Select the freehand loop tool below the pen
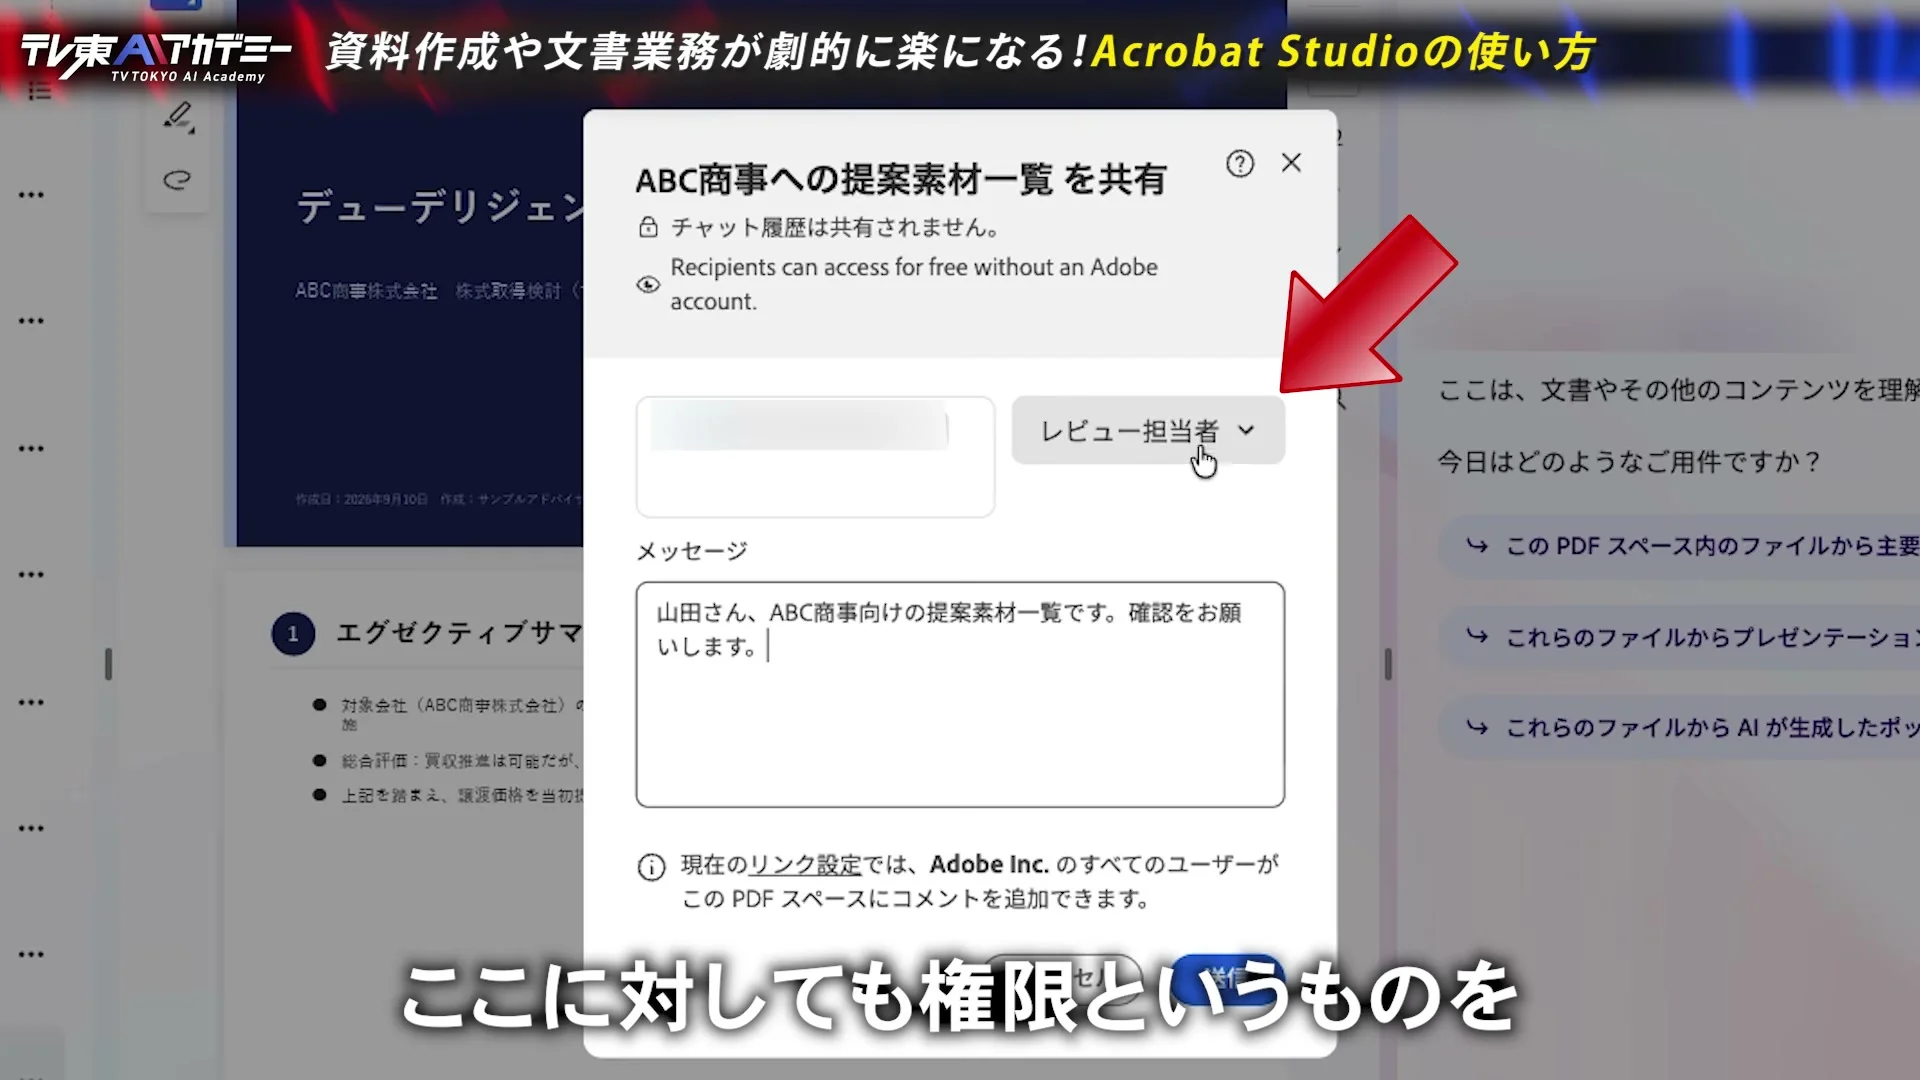The width and height of the screenshot is (1920, 1080). point(177,180)
